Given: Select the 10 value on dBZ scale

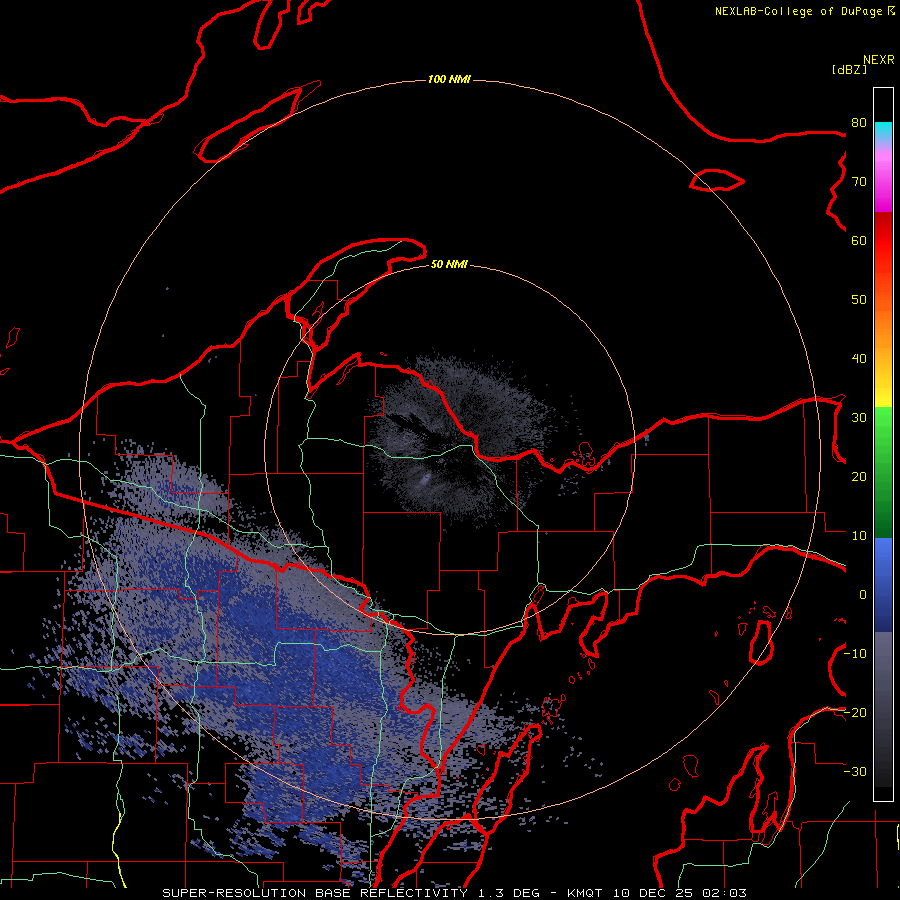Looking at the screenshot, I should click(x=859, y=536).
